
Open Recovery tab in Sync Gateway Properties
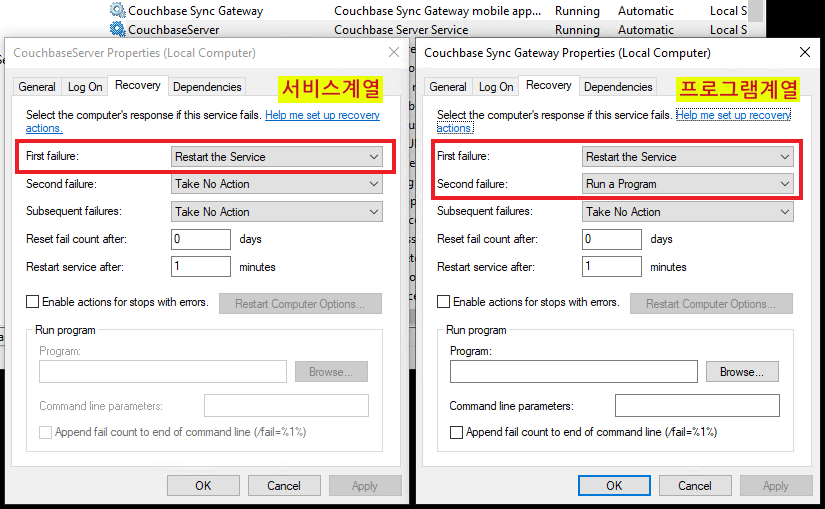click(x=549, y=85)
